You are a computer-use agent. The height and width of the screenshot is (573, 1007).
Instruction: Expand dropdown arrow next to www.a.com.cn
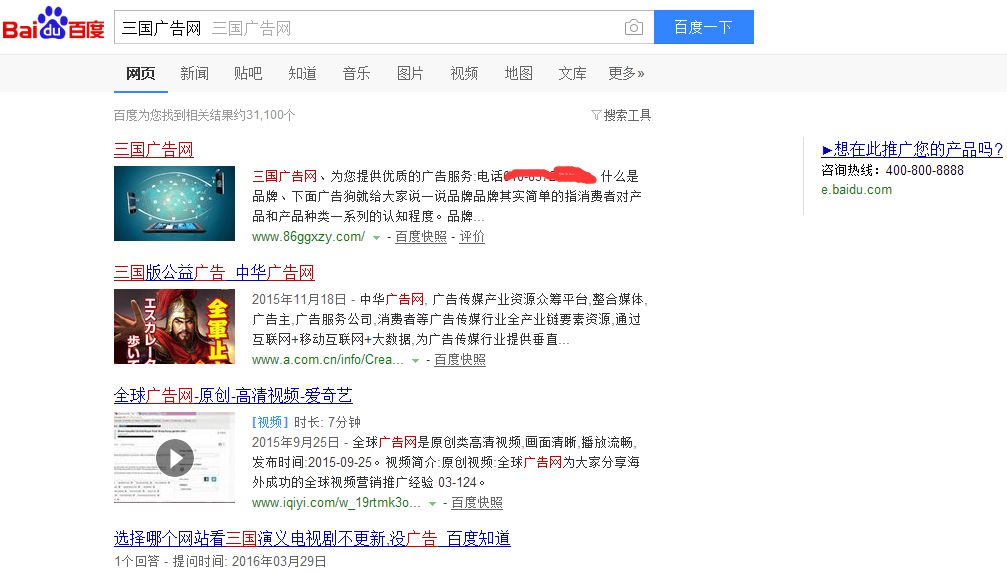tap(416, 361)
